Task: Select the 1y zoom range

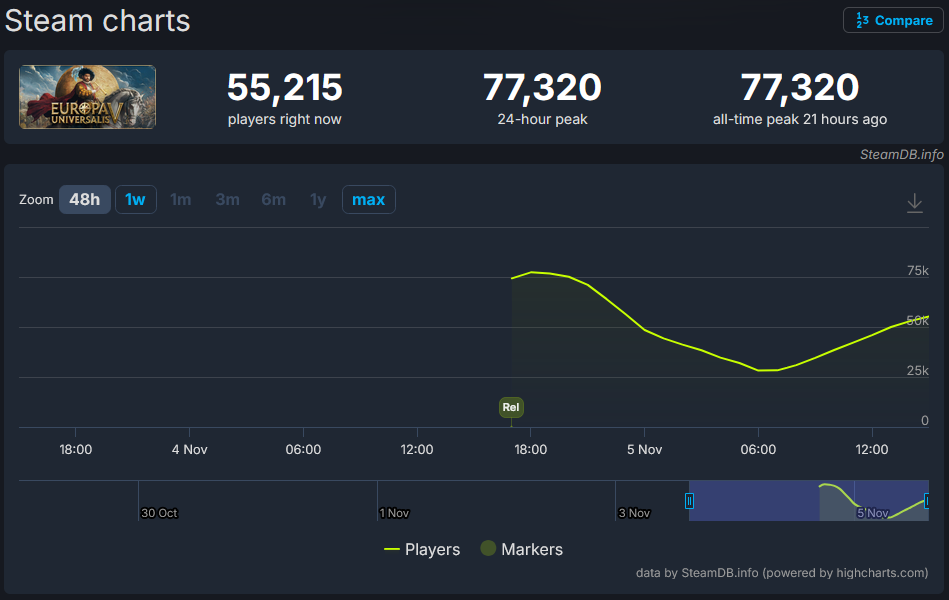Action: [x=318, y=199]
